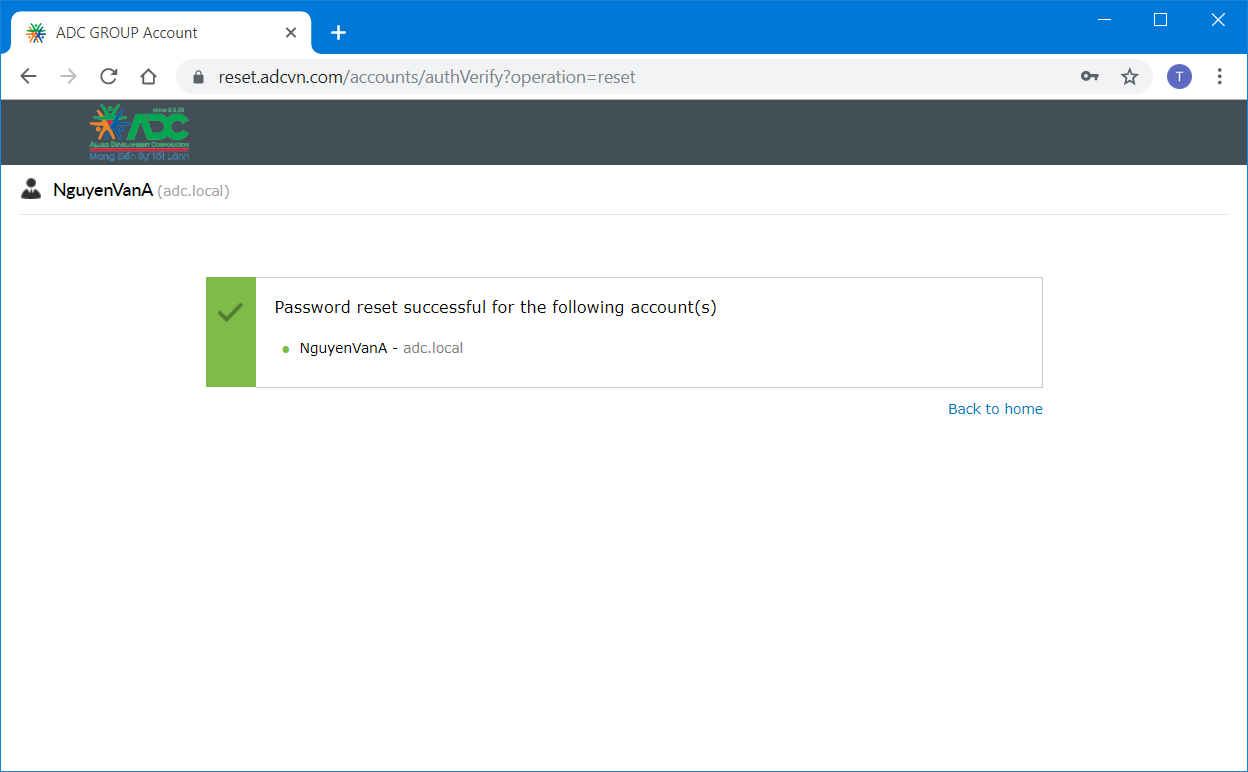Open the Chrome profile avatar T
The image size is (1248, 772).
(1179, 77)
